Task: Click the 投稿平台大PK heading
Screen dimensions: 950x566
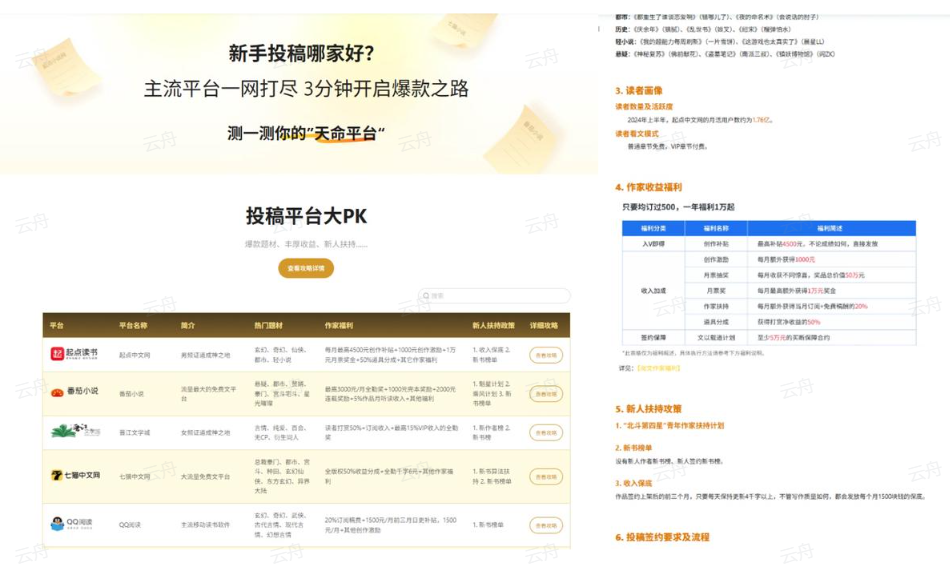Action: coord(306,216)
